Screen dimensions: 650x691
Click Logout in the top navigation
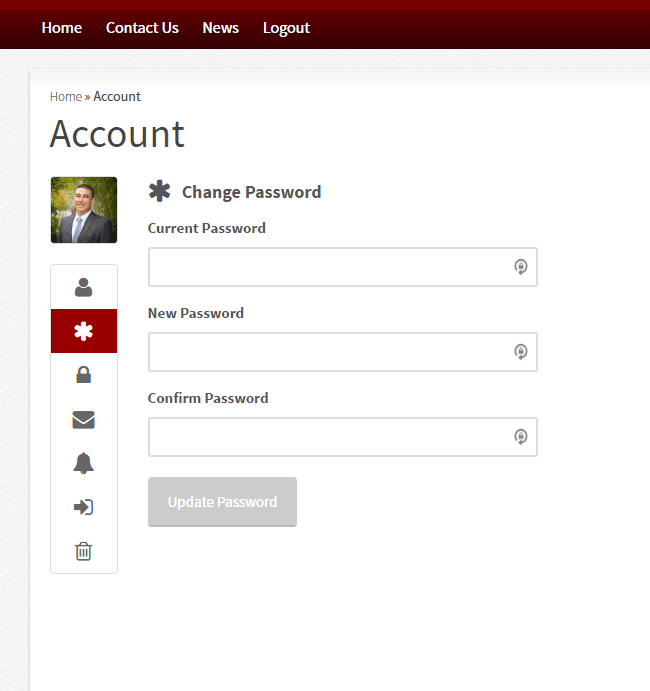coord(286,28)
